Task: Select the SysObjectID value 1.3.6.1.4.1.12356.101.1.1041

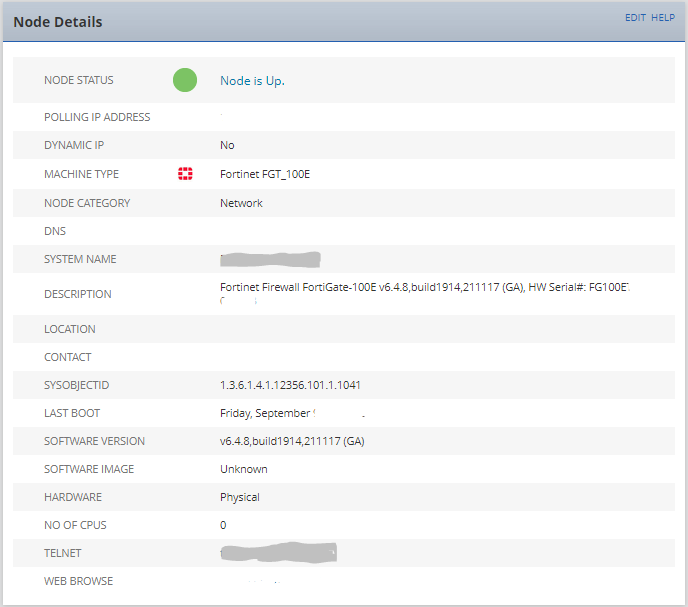Action: point(290,385)
